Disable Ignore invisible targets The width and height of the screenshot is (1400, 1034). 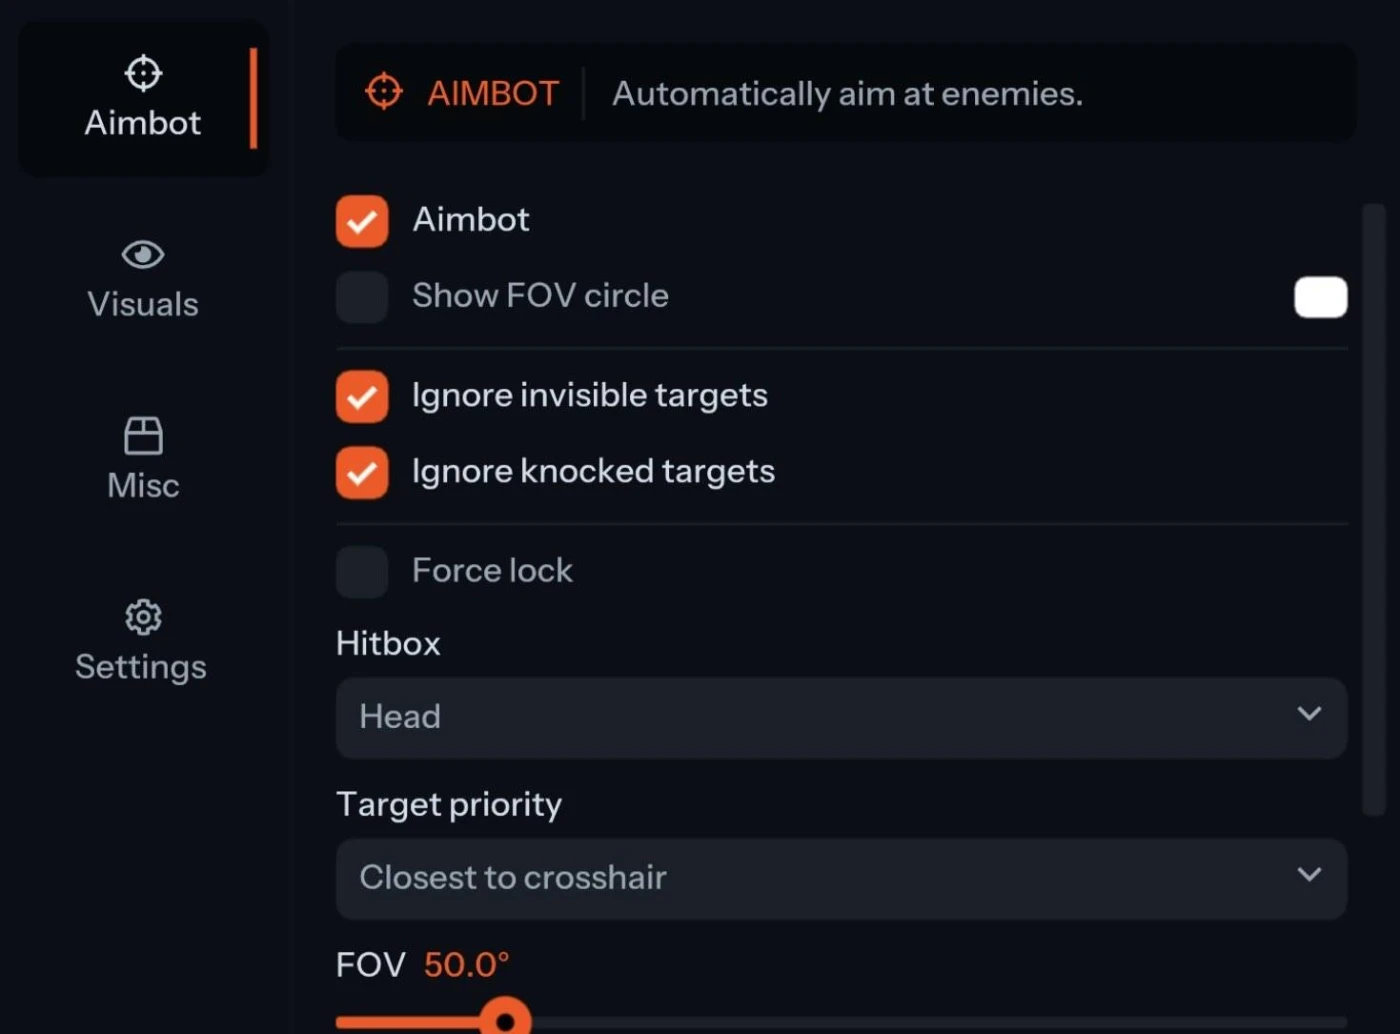coord(362,397)
